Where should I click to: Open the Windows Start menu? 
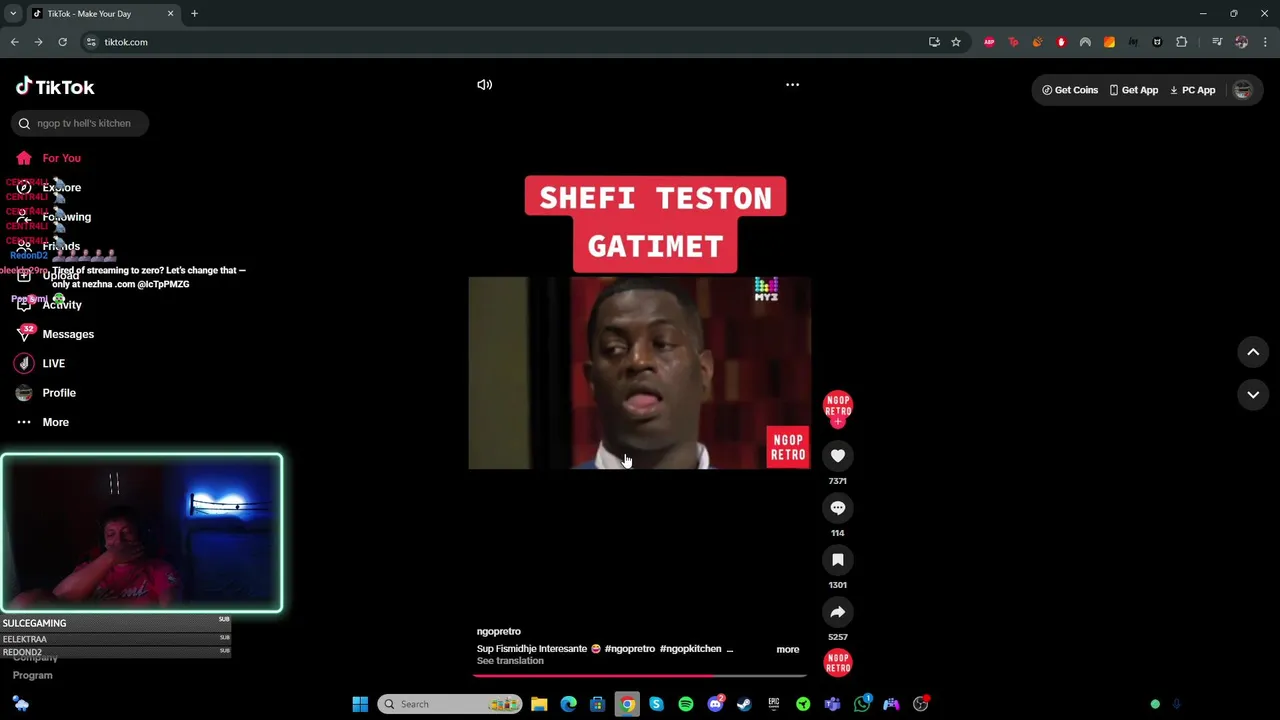click(360, 704)
